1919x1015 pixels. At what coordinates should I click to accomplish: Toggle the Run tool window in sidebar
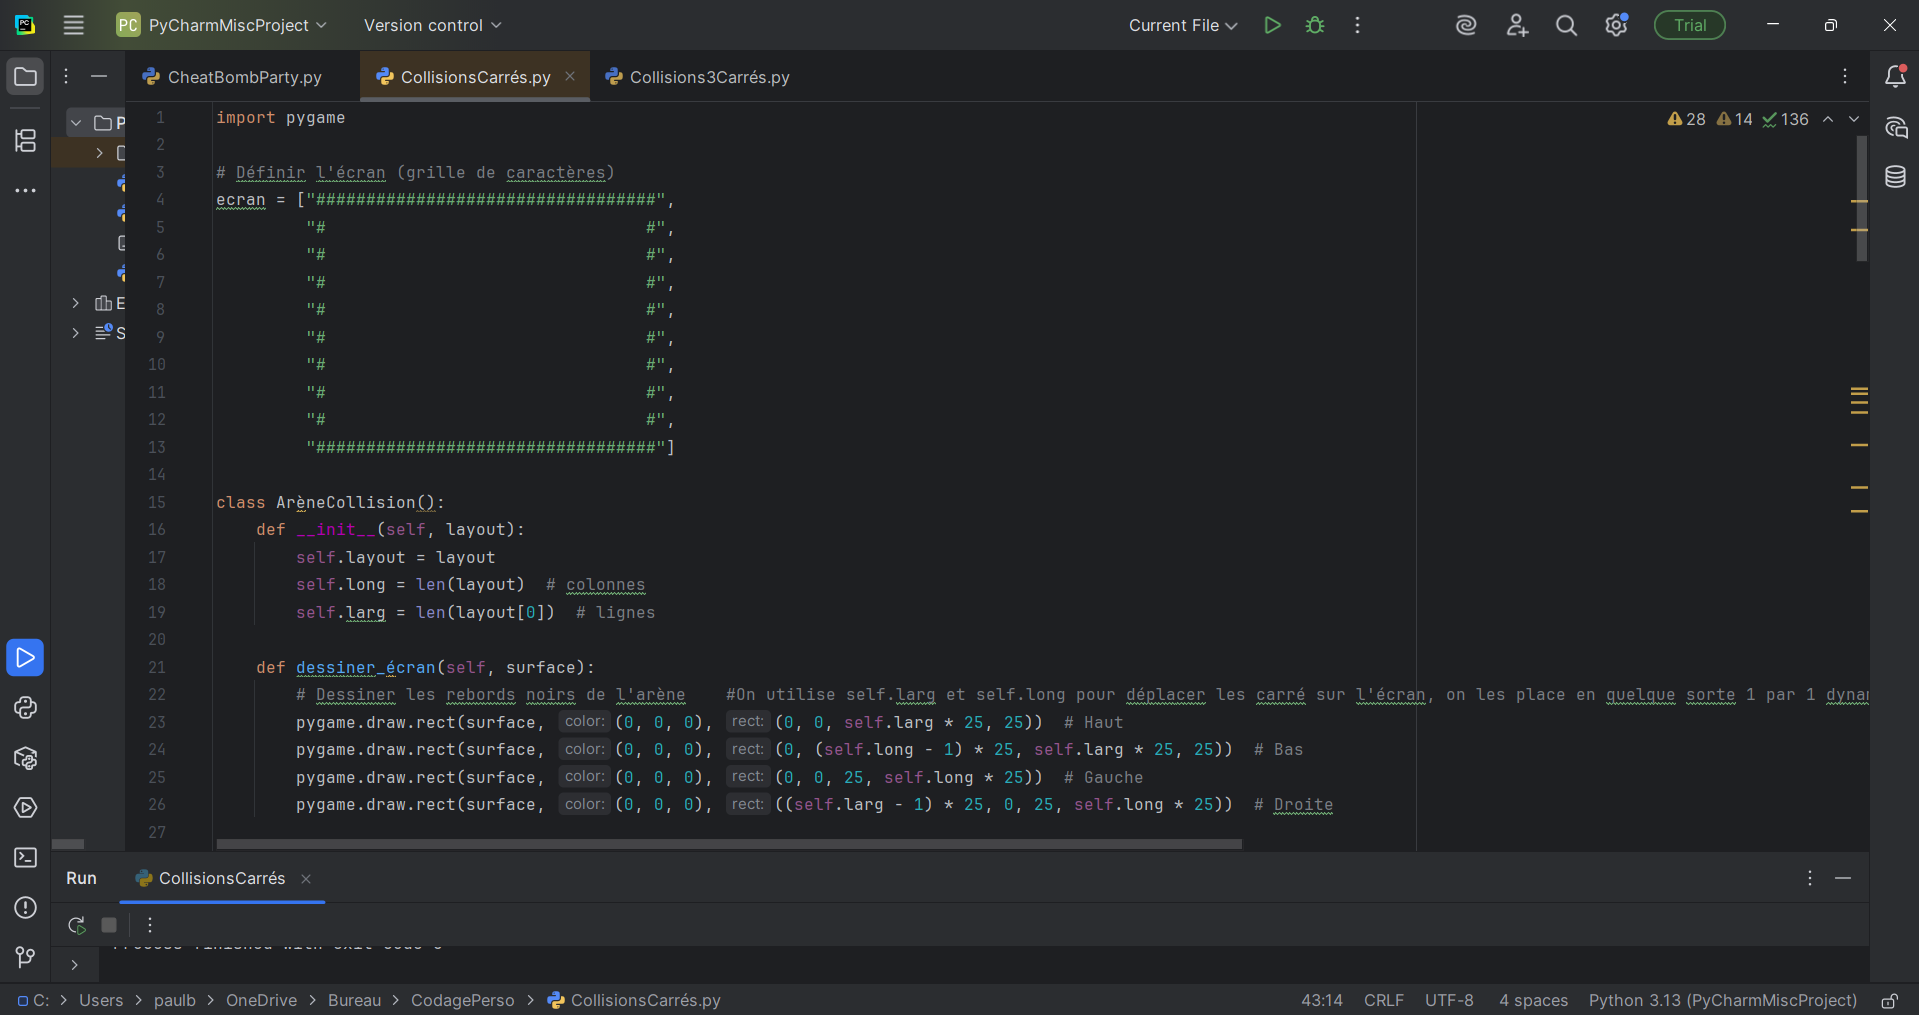tap(25, 658)
